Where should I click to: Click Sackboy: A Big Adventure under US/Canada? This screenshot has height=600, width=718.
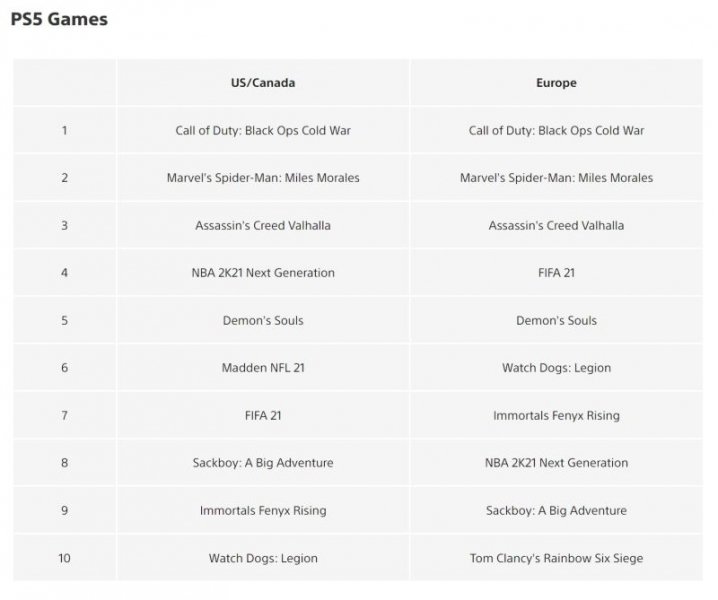click(x=263, y=463)
